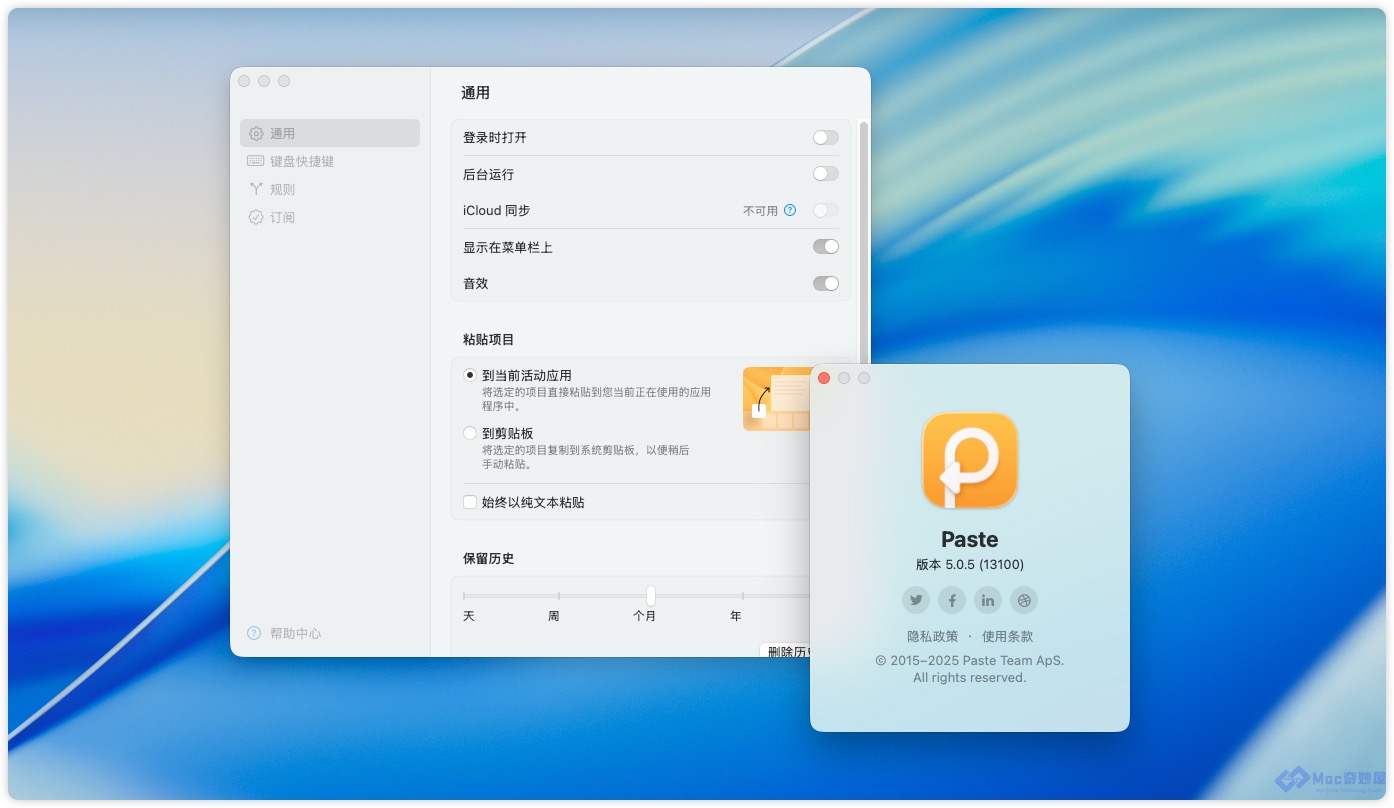This screenshot has width=1394, height=808.
Task: Open the 通用 settings section in sidebar
Action: coord(330,133)
